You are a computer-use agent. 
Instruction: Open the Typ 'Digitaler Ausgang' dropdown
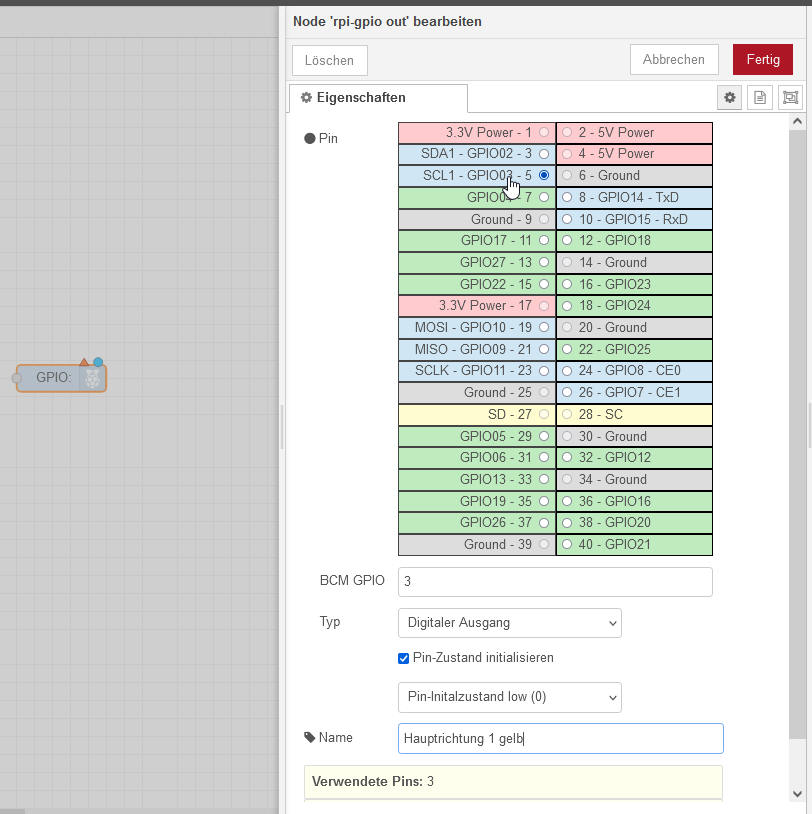tap(509, 623)
